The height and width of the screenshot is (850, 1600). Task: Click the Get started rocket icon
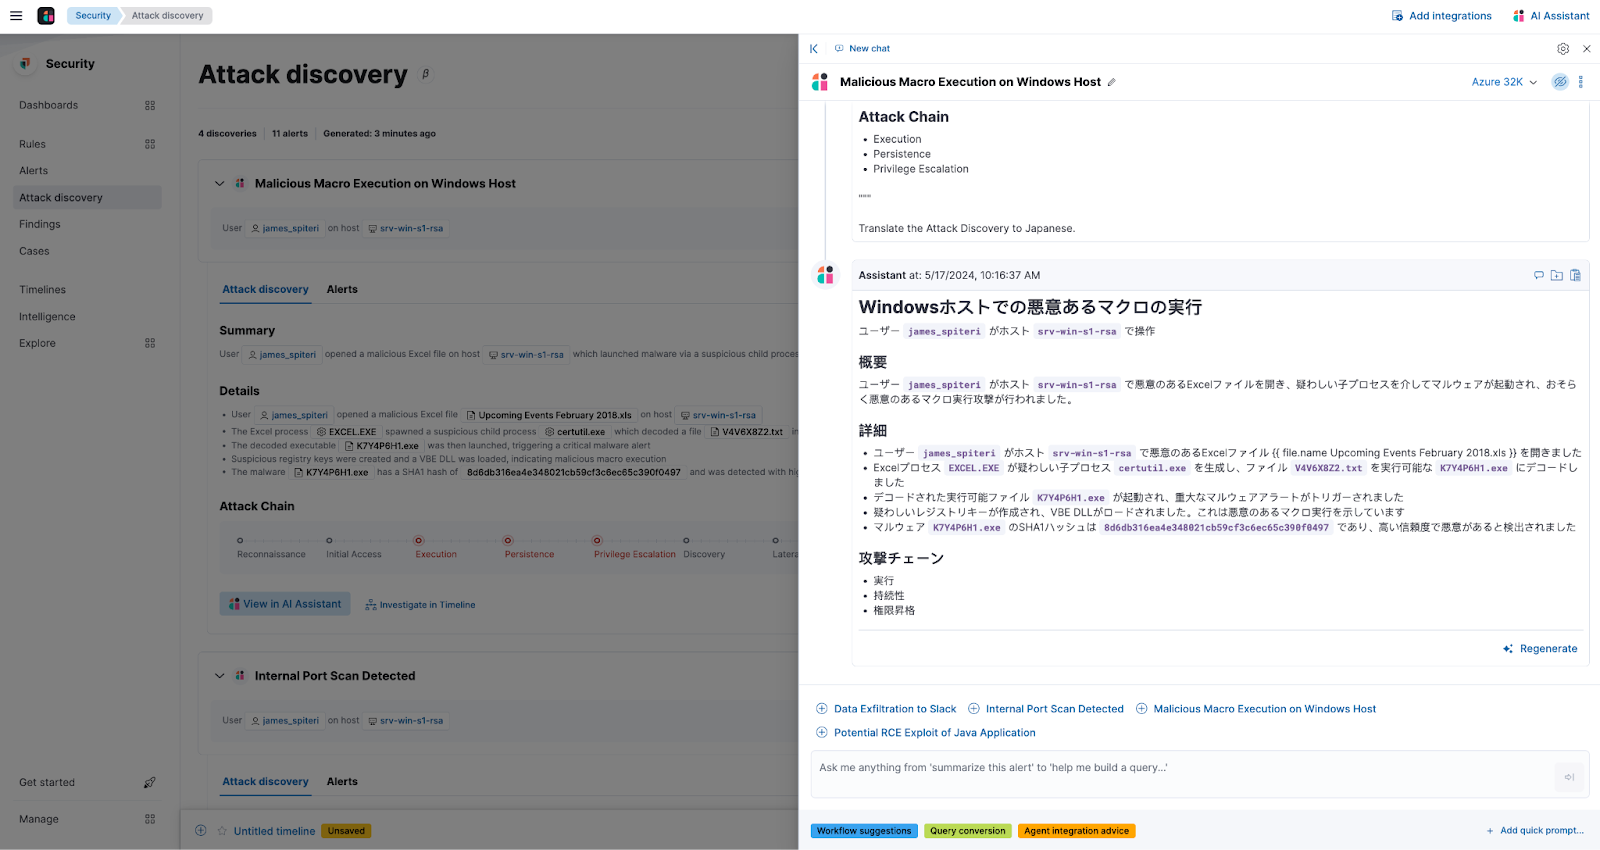coord(150,782)
